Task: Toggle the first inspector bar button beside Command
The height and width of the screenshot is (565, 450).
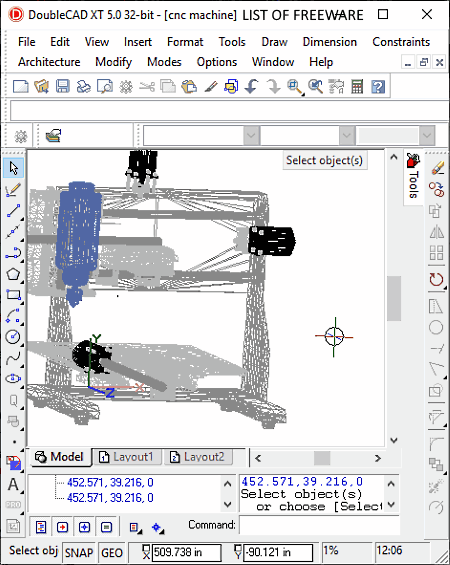Action: pos(41,527)
